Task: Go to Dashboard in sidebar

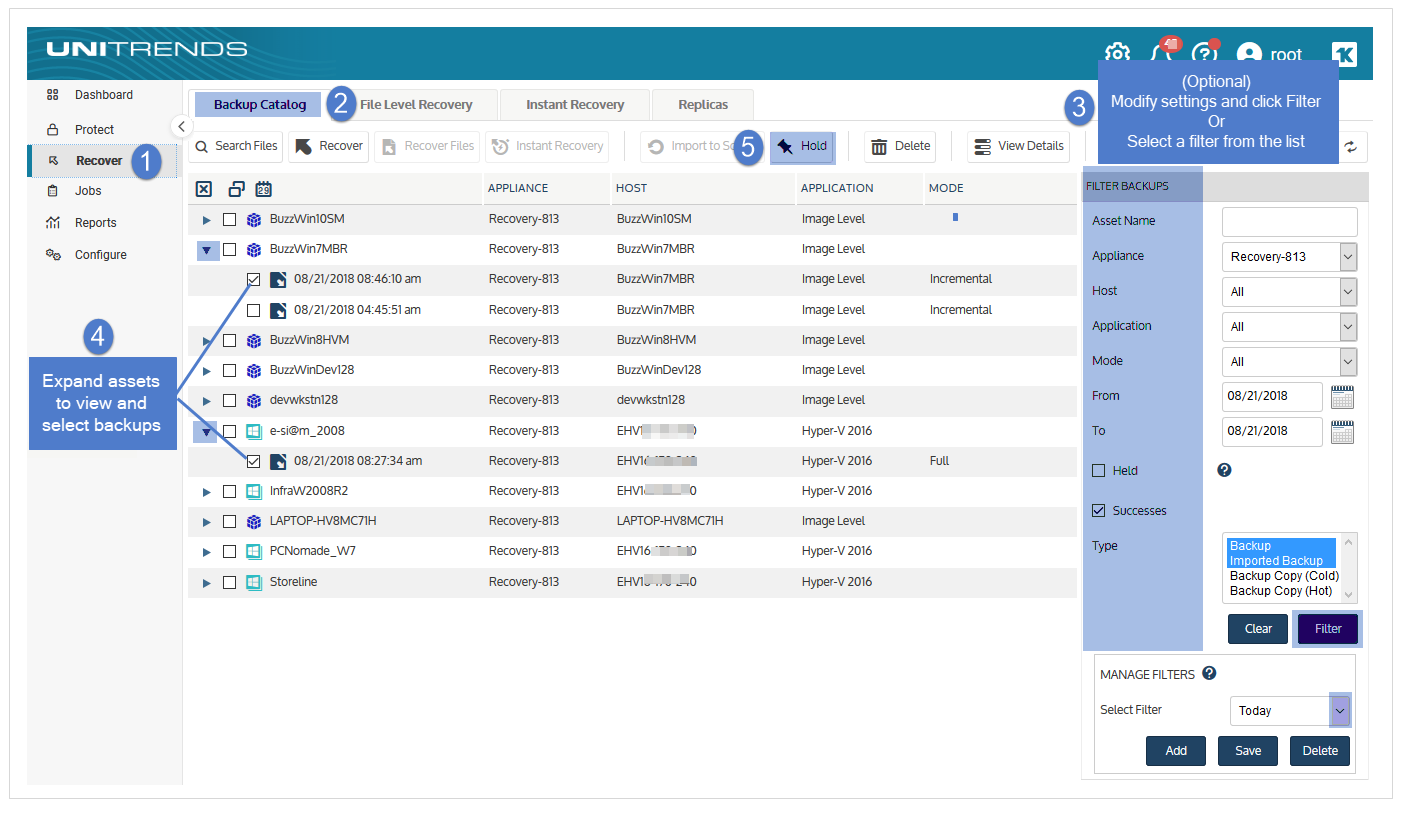Action: [103, 95]
